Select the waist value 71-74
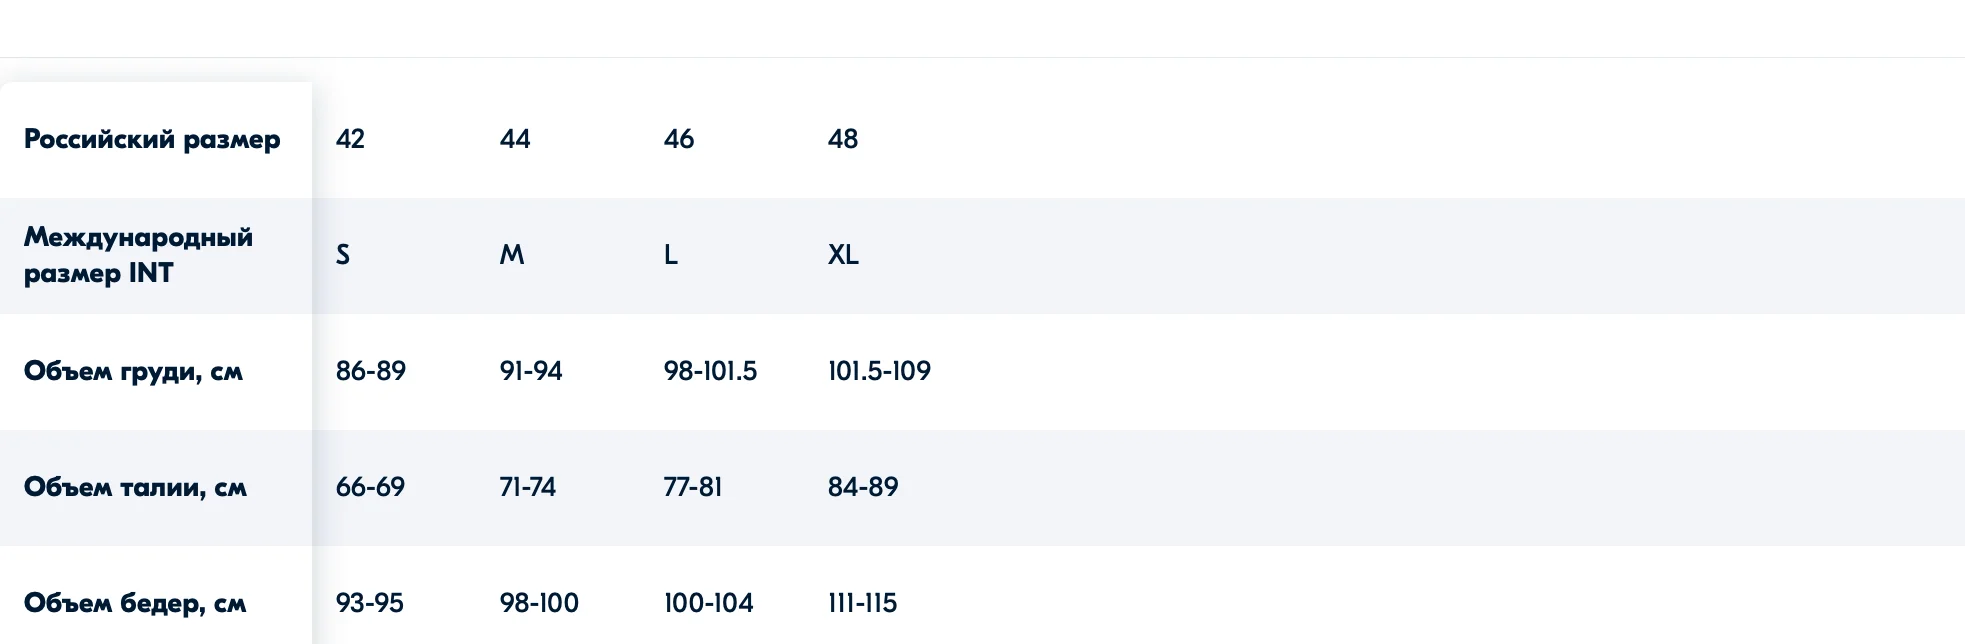The width and height of the screenshot is (1965, 644). click(528, 487)
